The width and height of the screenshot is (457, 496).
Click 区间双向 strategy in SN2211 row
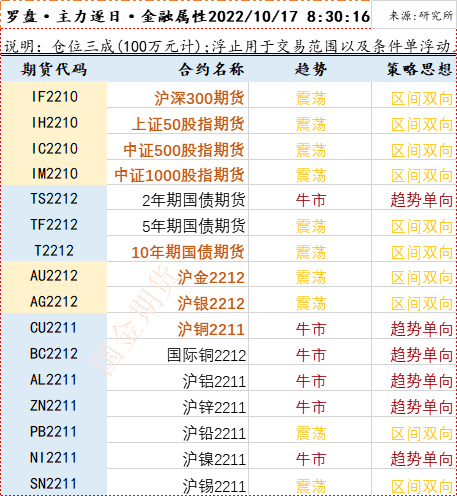point(422,486)
